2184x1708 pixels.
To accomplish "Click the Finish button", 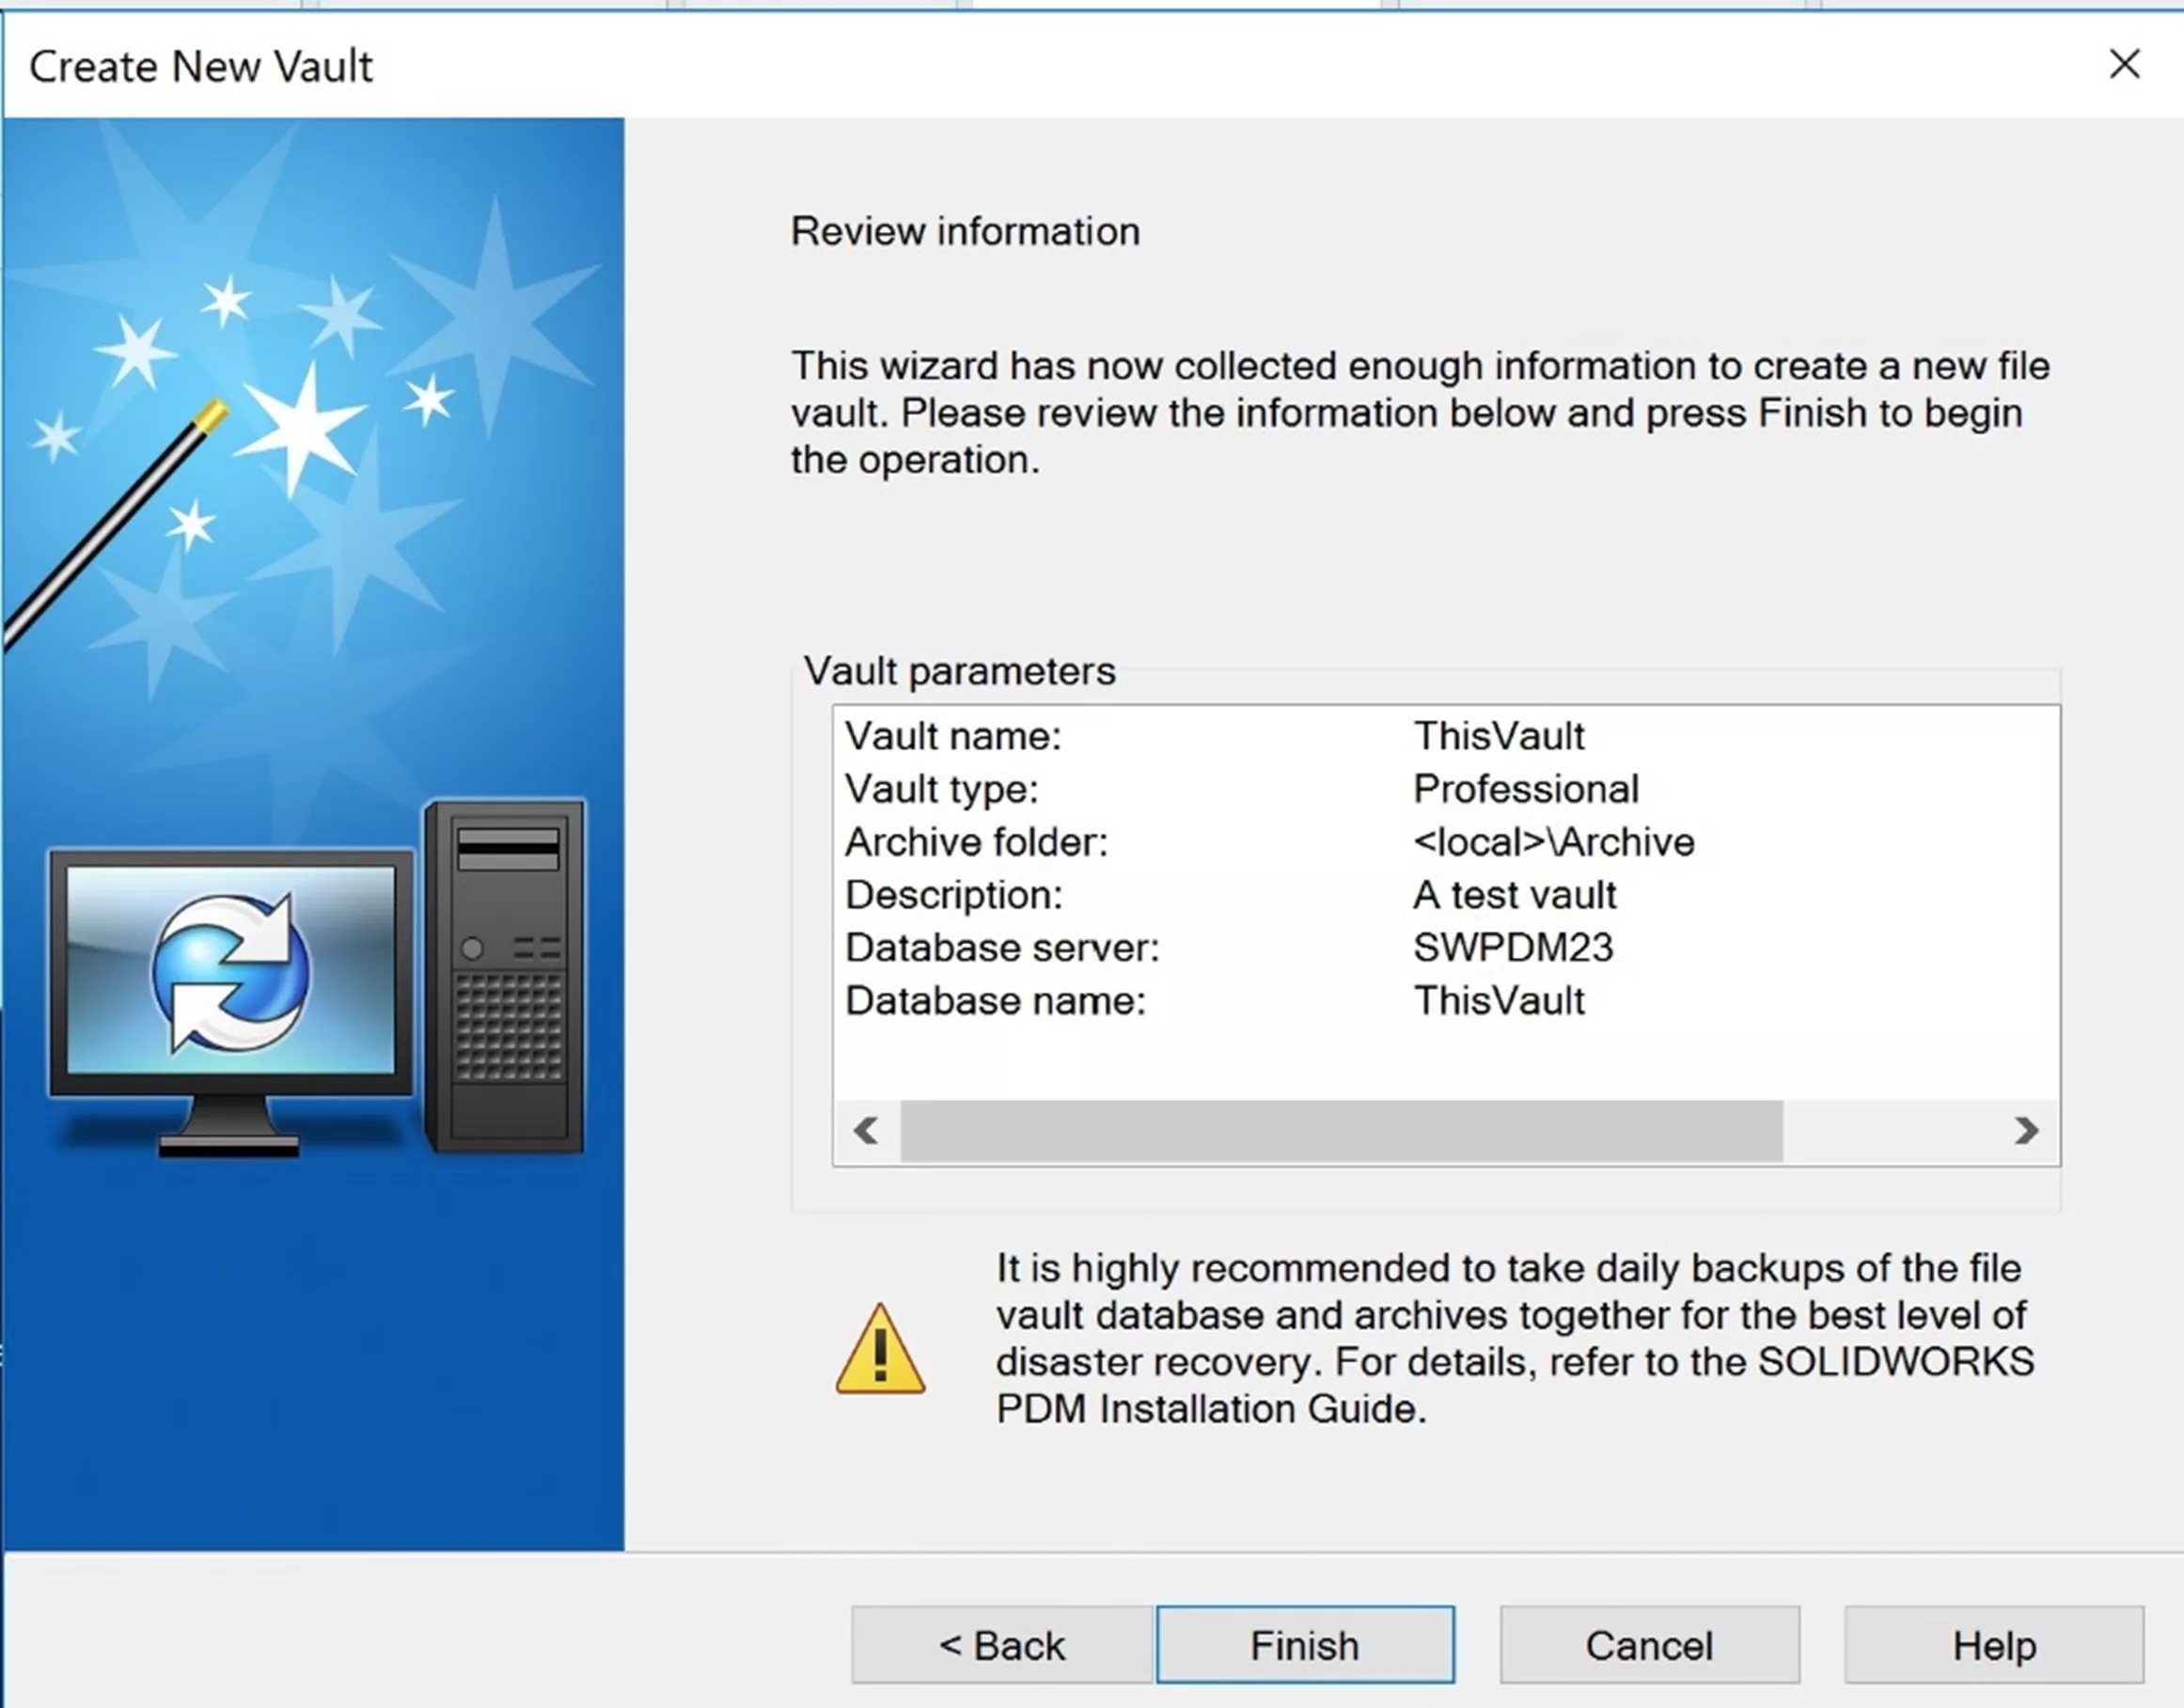I will (x=1305, y=1645).
